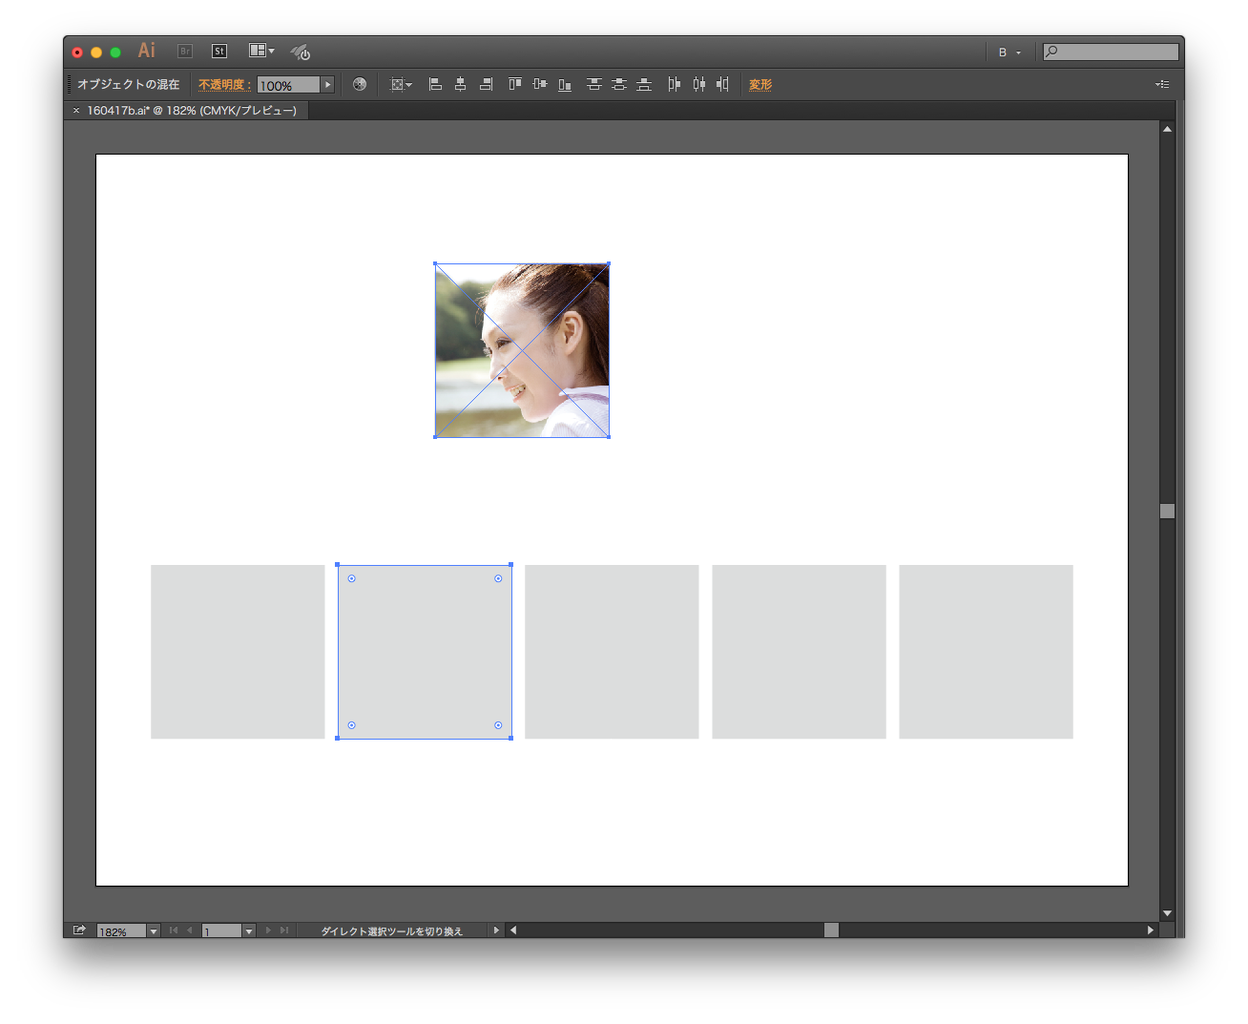Click the 変形 link to open Transform

(x=759, y=84)
